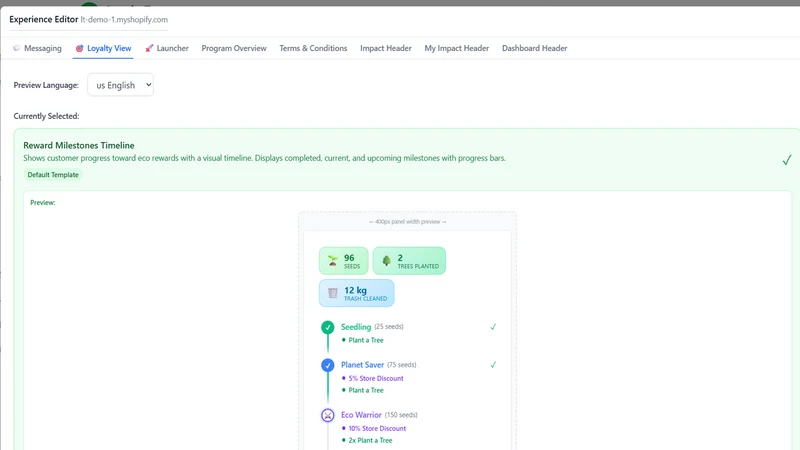Viewport: 800px width, 450px height.
Task: Click the Experience Editor heading
Action: point(43,19)
